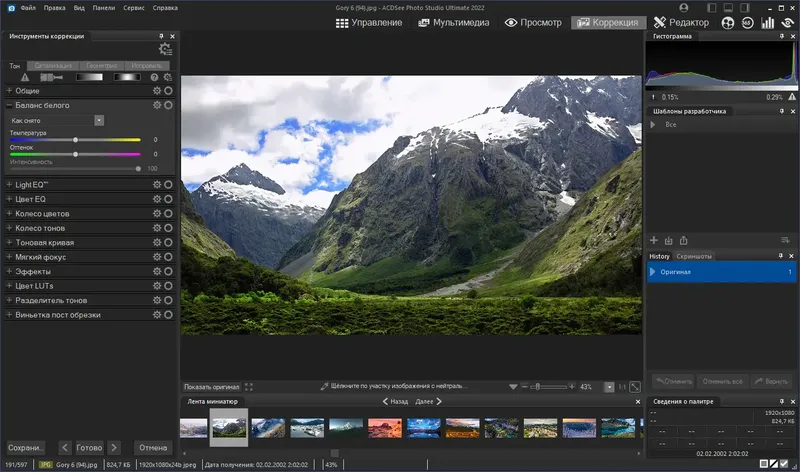Open settings gear for Light EQ group

click(157, 185)
